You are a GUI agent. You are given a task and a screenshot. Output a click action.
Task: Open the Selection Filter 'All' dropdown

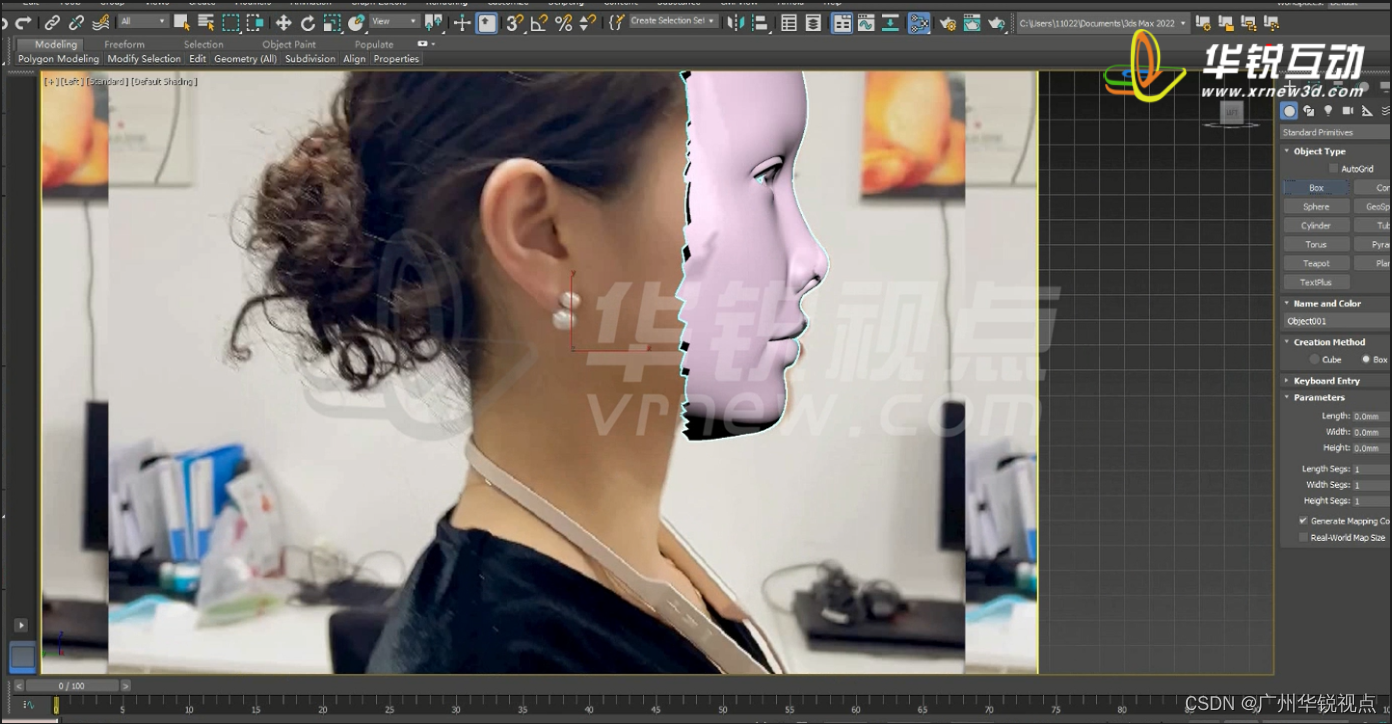143,21
